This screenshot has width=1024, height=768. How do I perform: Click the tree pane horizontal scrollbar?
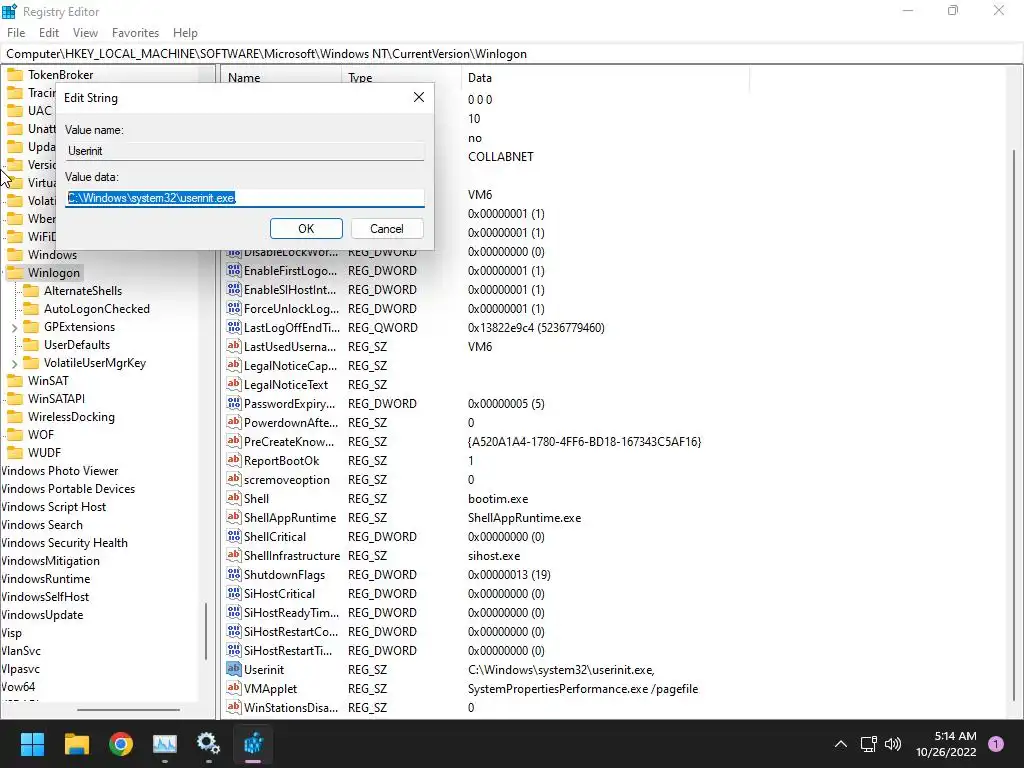[128, 710]
